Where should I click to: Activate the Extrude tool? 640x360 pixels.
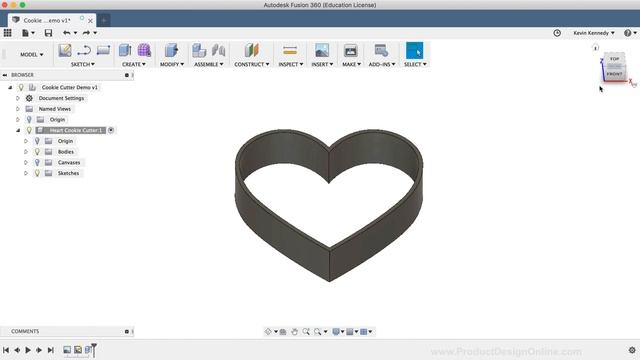pyautogui.click(x=125, y=51)
